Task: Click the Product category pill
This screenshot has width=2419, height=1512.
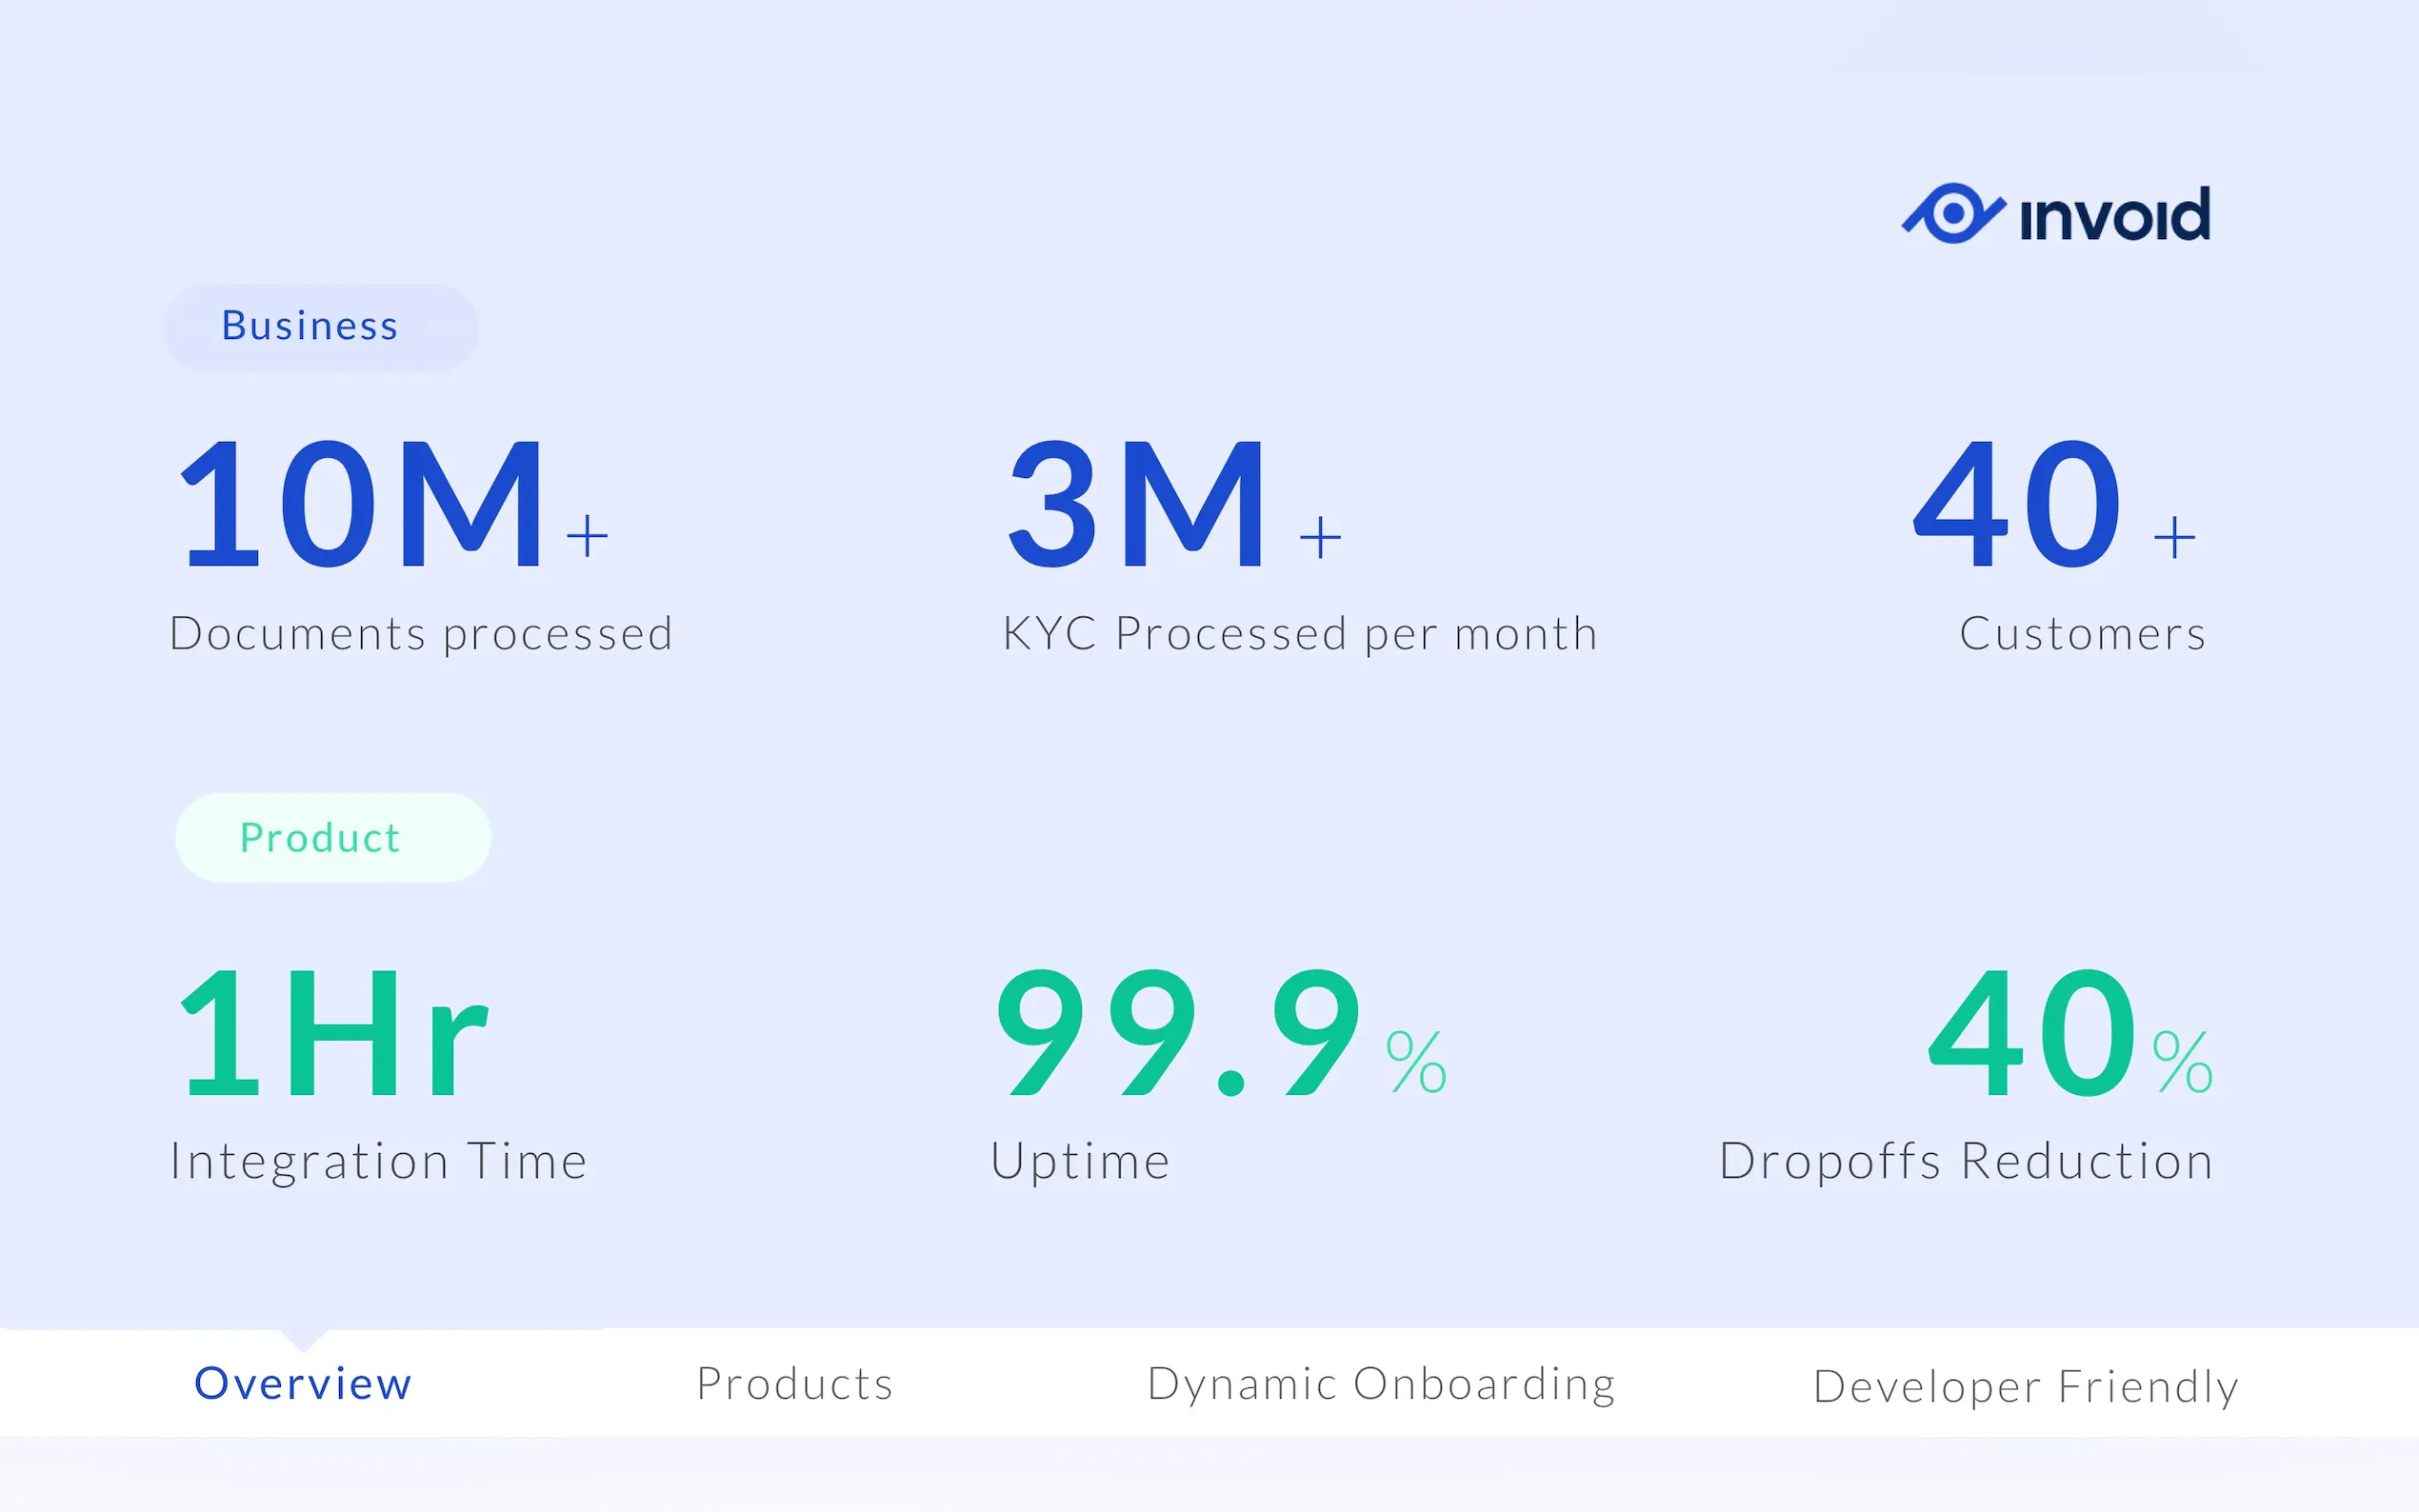Action: (332, 838)
